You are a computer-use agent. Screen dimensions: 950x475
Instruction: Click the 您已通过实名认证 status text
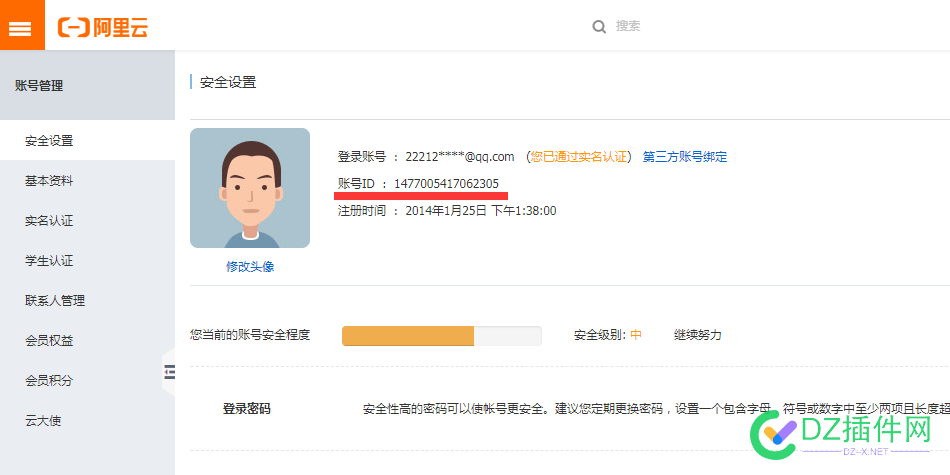click(578, 157)
